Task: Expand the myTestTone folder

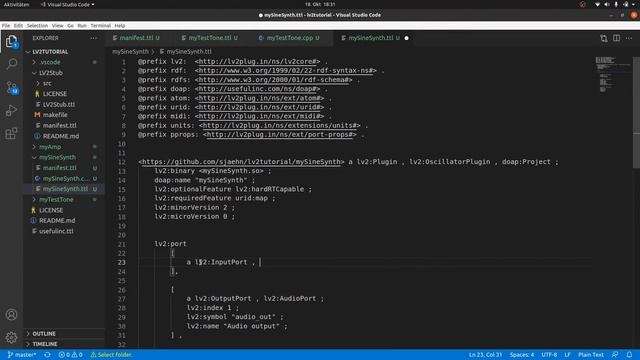Action: (x=56, y=200)
